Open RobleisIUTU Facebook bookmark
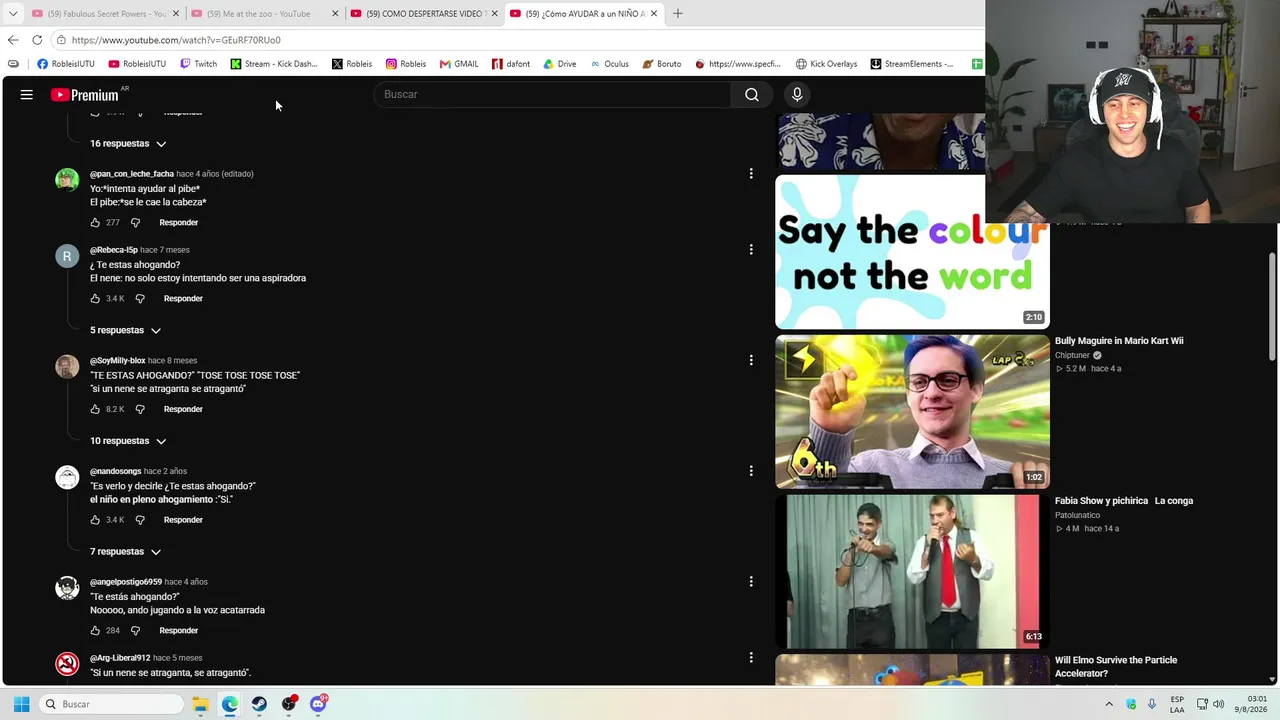The width and height of the screenshot is (1280, 720). click(x=66, y=64)
